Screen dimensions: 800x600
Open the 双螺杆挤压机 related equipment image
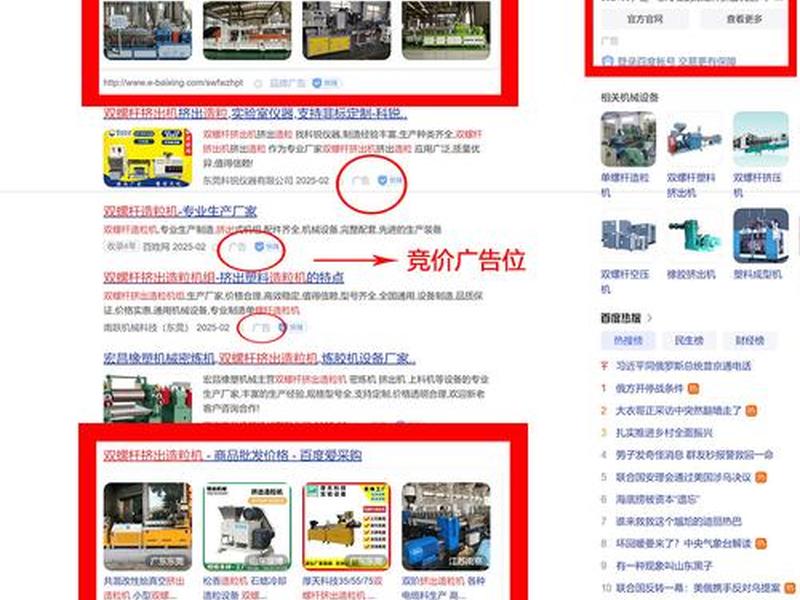761,139
